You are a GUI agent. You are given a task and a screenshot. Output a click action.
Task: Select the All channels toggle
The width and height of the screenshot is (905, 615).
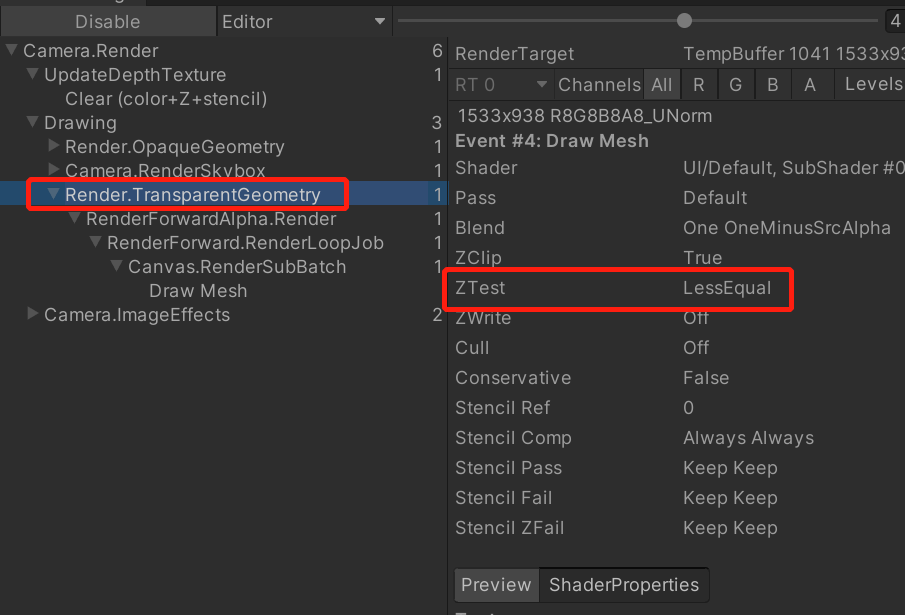(661, 85)
